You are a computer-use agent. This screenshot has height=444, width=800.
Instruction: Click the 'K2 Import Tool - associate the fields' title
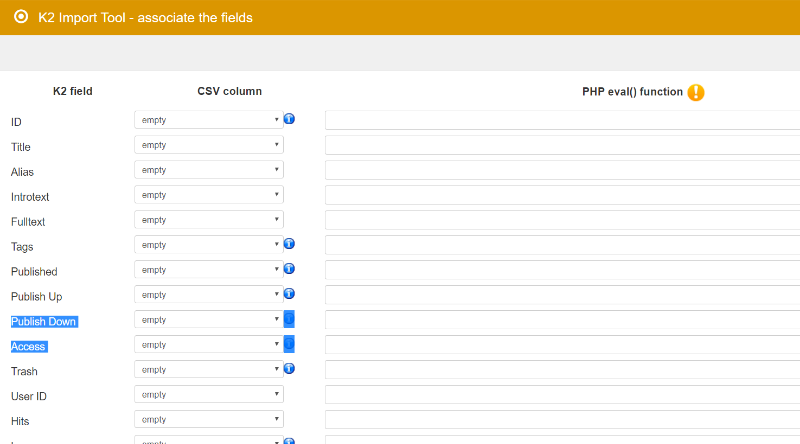pyautogui.click(x=145, y=17)
